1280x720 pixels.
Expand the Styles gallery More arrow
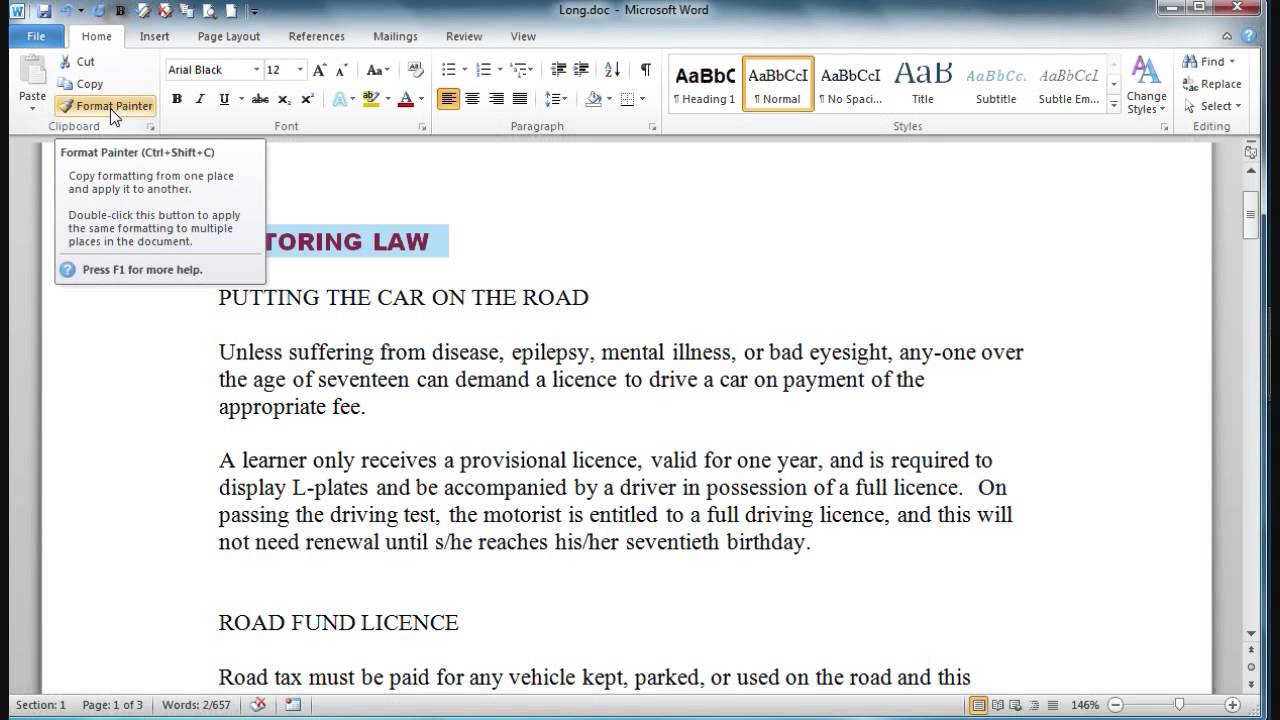point(1114,104)
